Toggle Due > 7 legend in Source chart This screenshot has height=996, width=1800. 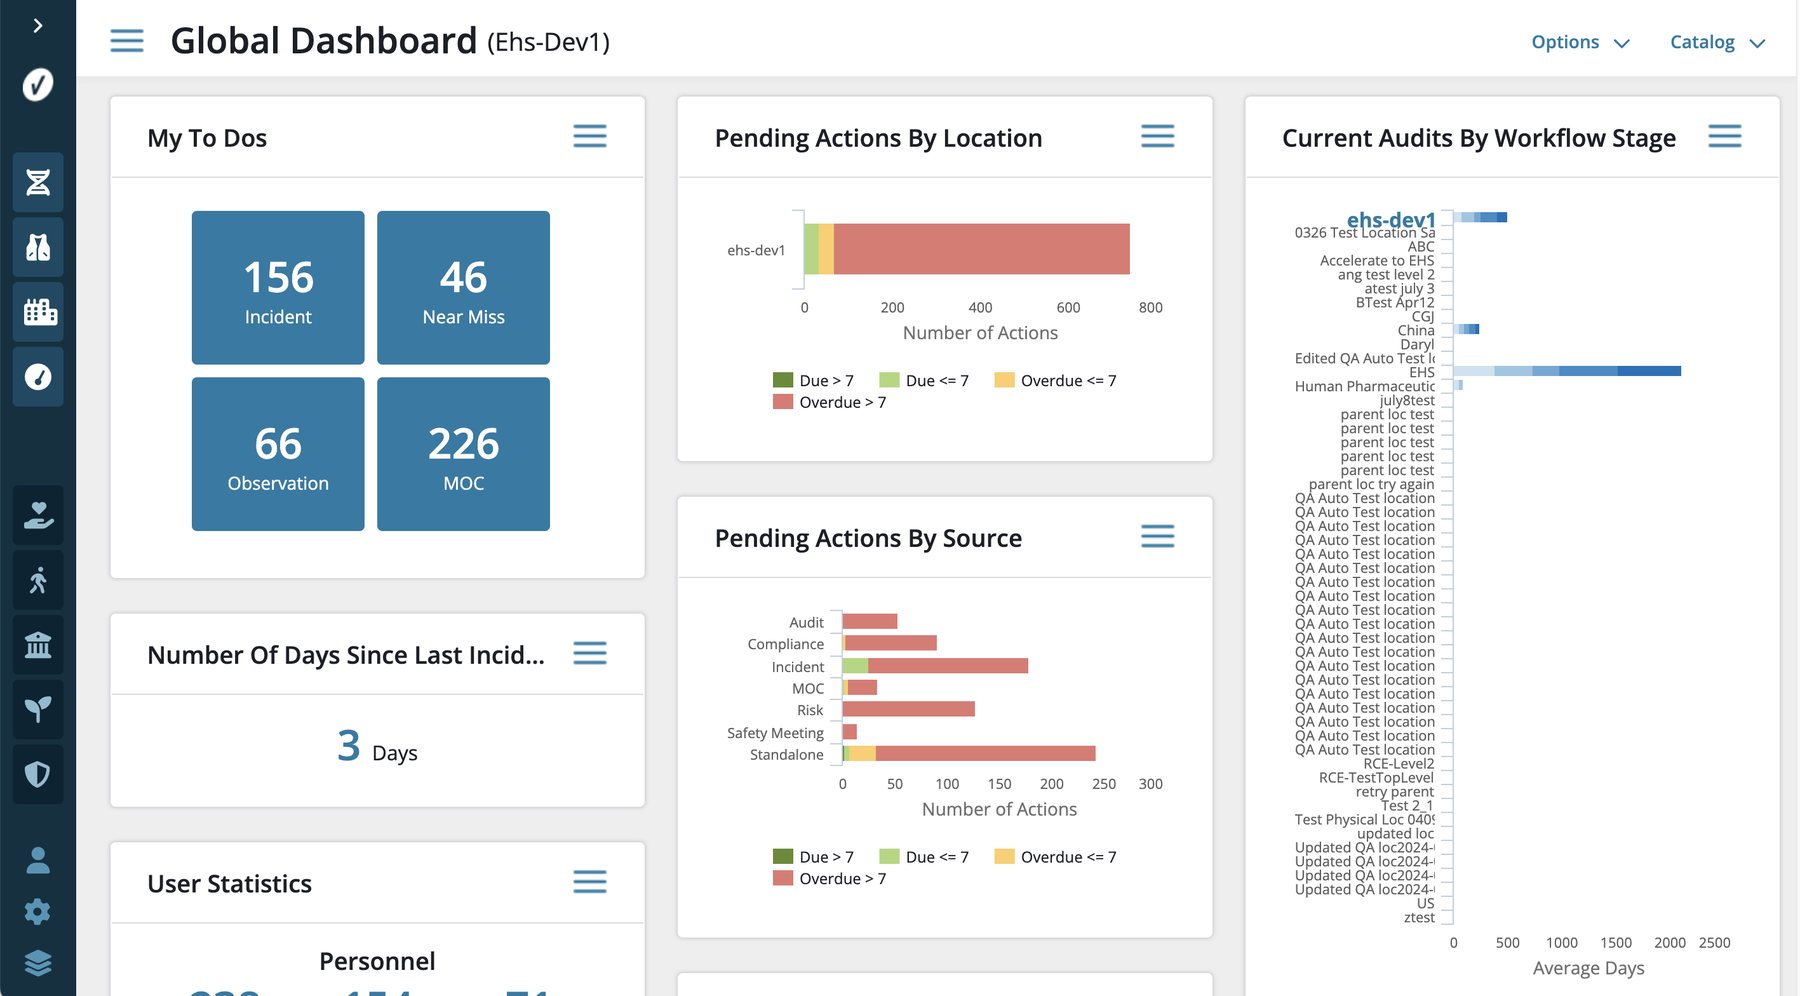click(x=813, y=857)
